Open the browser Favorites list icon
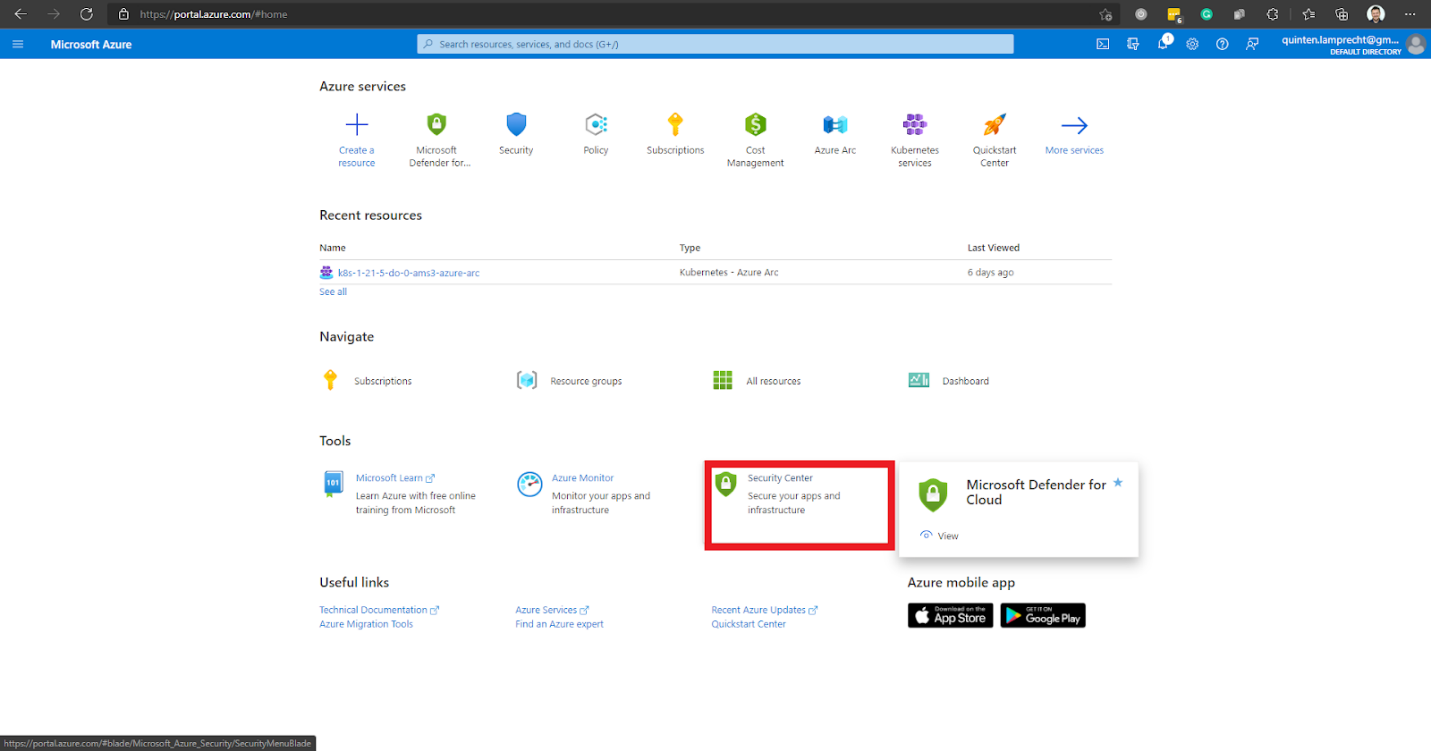The height and width of the screenshot is (751, 1431). pyautogui.click(x=1308, y=14)
